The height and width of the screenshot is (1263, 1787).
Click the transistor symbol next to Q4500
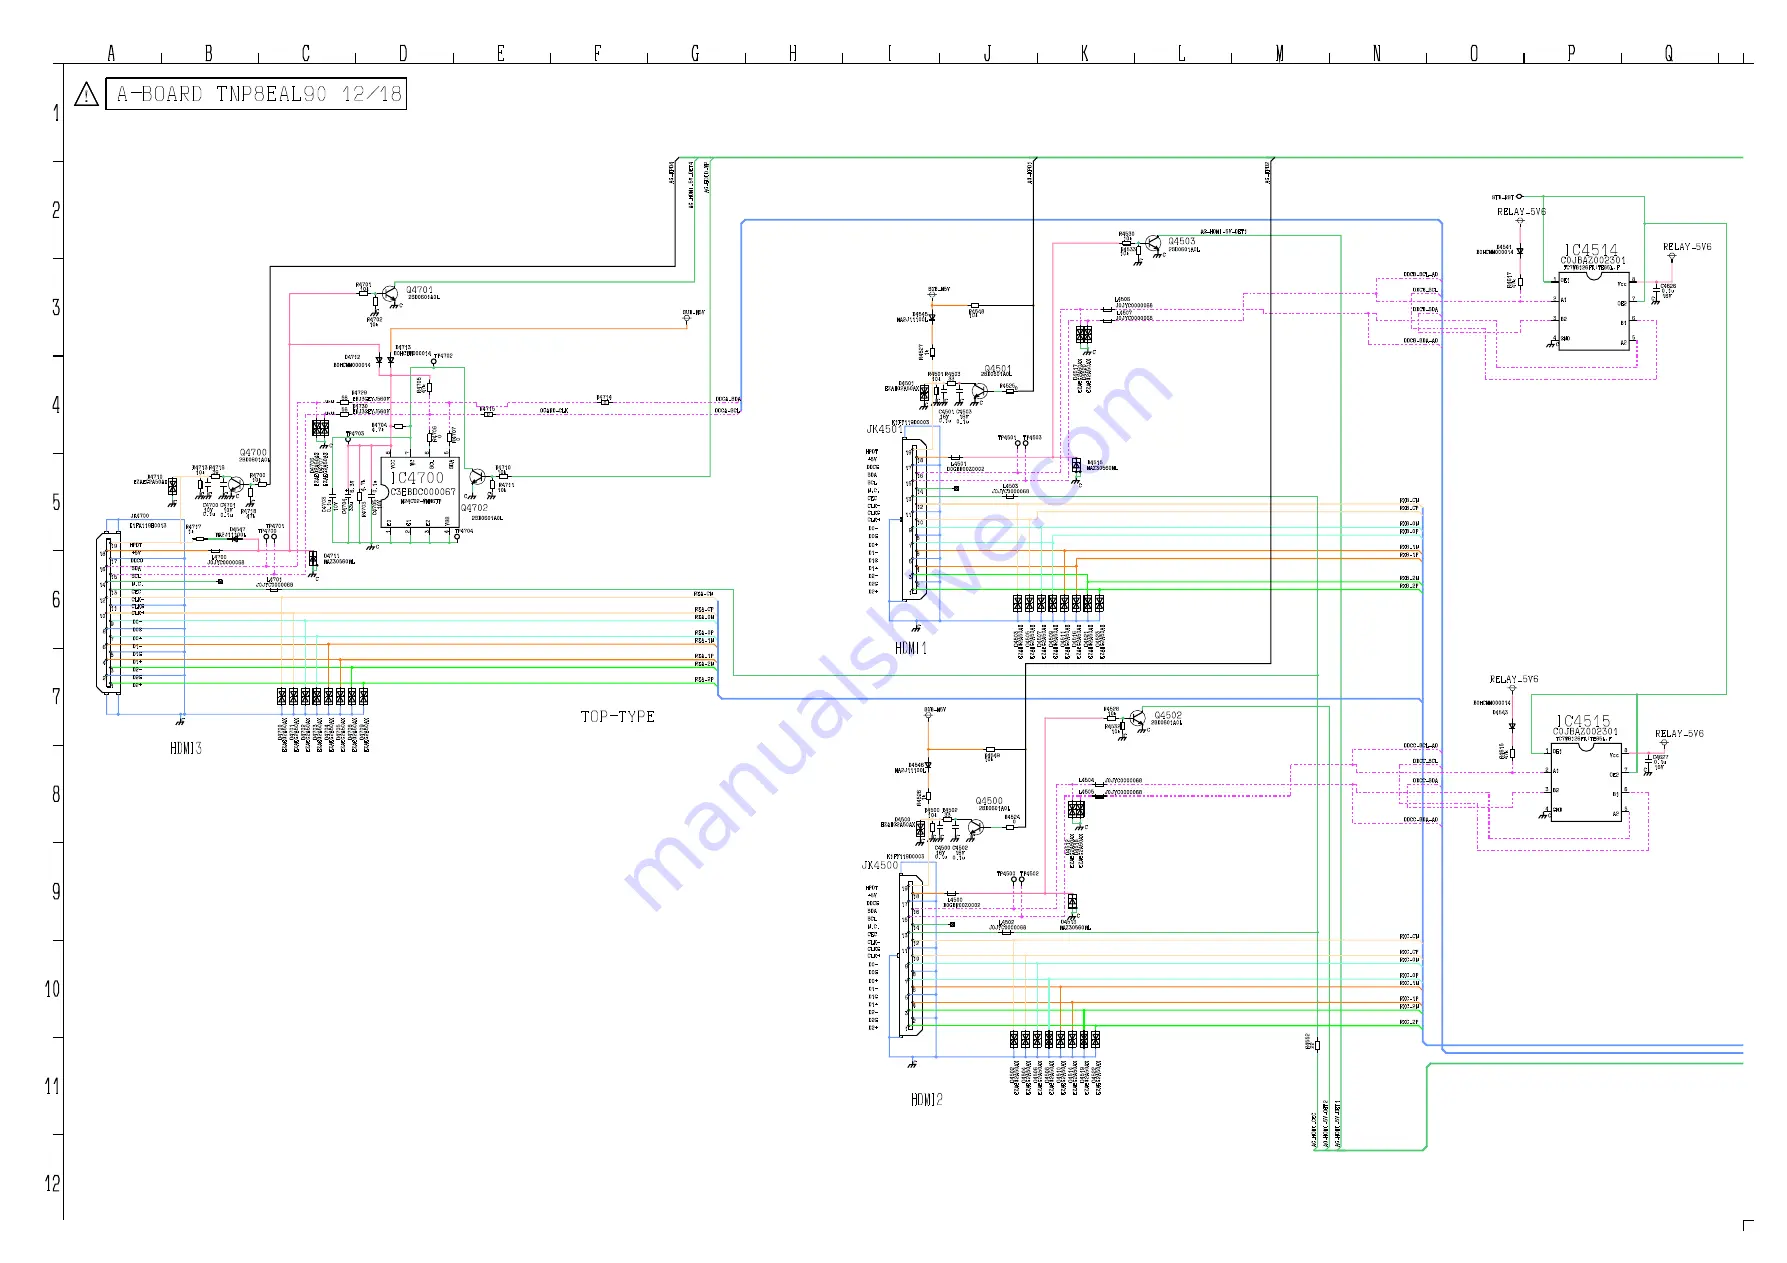coord(975,829)
